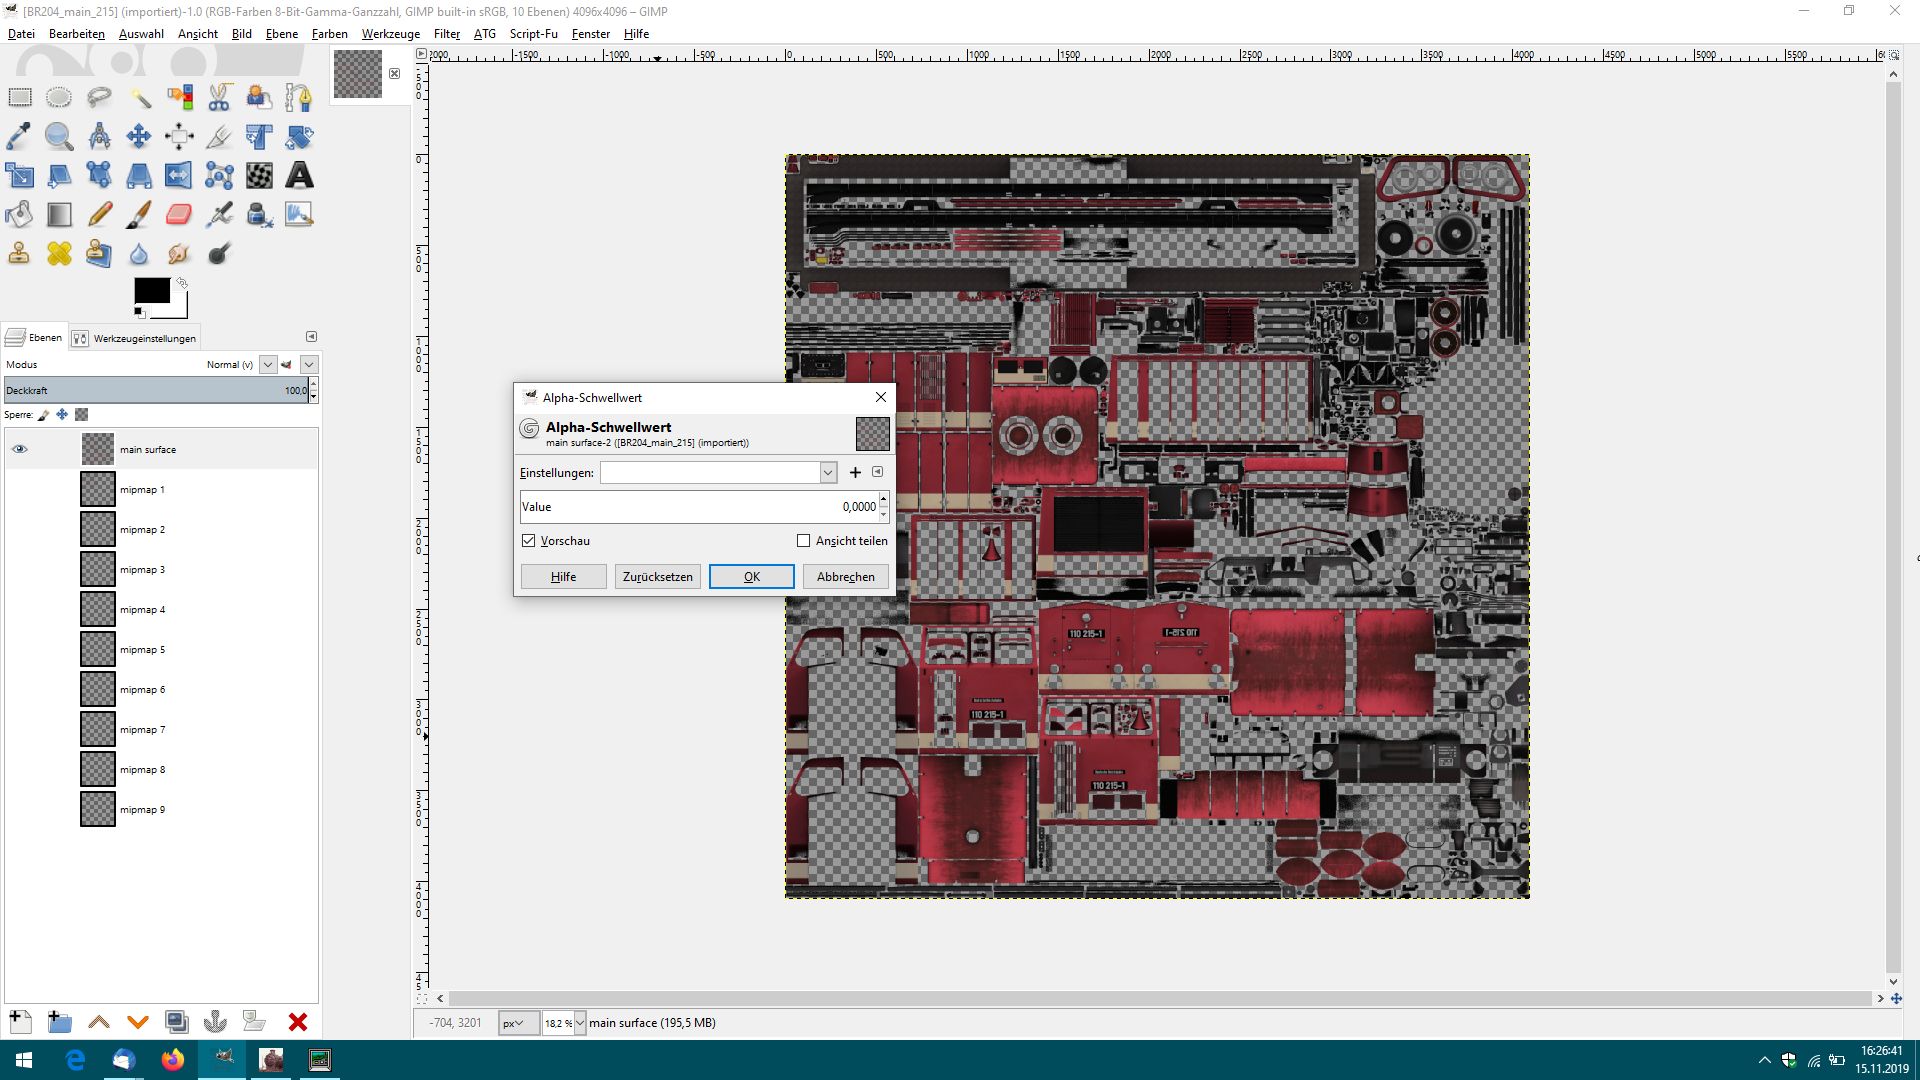The image size is (1920, 1080).
Task: Click the black foreground color swatch
Action: 151,290
